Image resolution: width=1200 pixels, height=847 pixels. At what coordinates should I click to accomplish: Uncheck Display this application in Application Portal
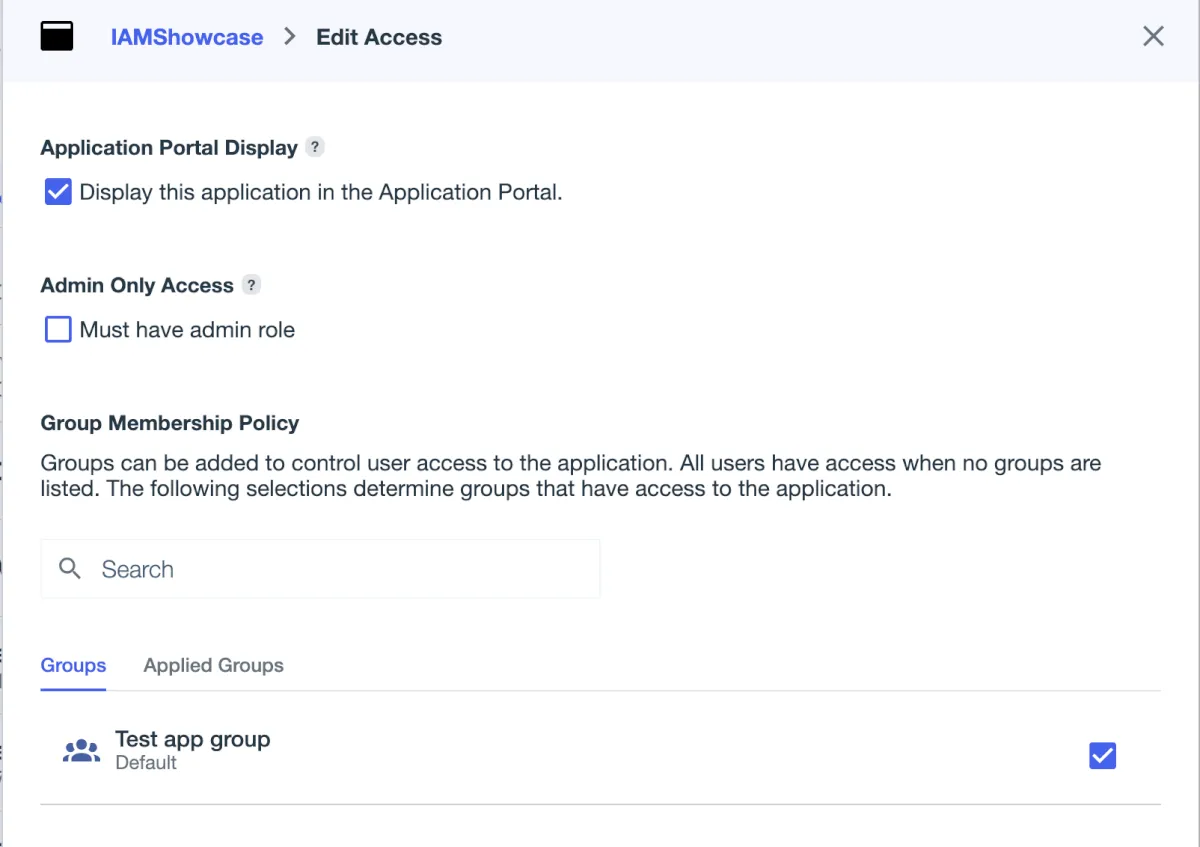58,192
